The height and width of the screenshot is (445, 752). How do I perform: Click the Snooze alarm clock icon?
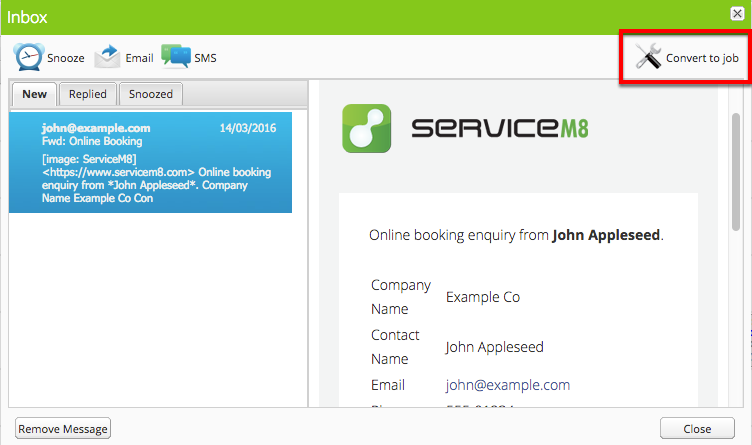29,57
